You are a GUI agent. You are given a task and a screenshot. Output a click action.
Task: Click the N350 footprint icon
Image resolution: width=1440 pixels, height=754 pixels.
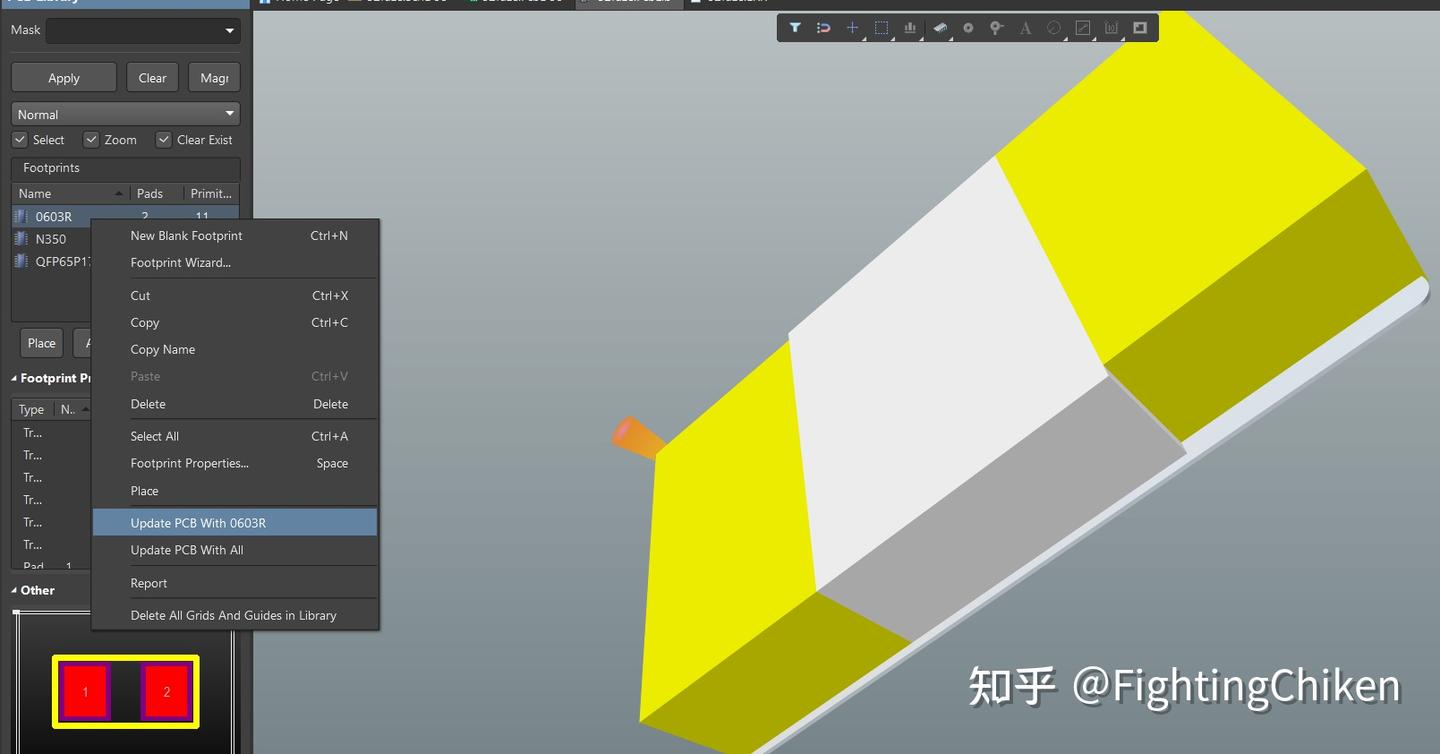pyautogui.click(x=20, y=239)
